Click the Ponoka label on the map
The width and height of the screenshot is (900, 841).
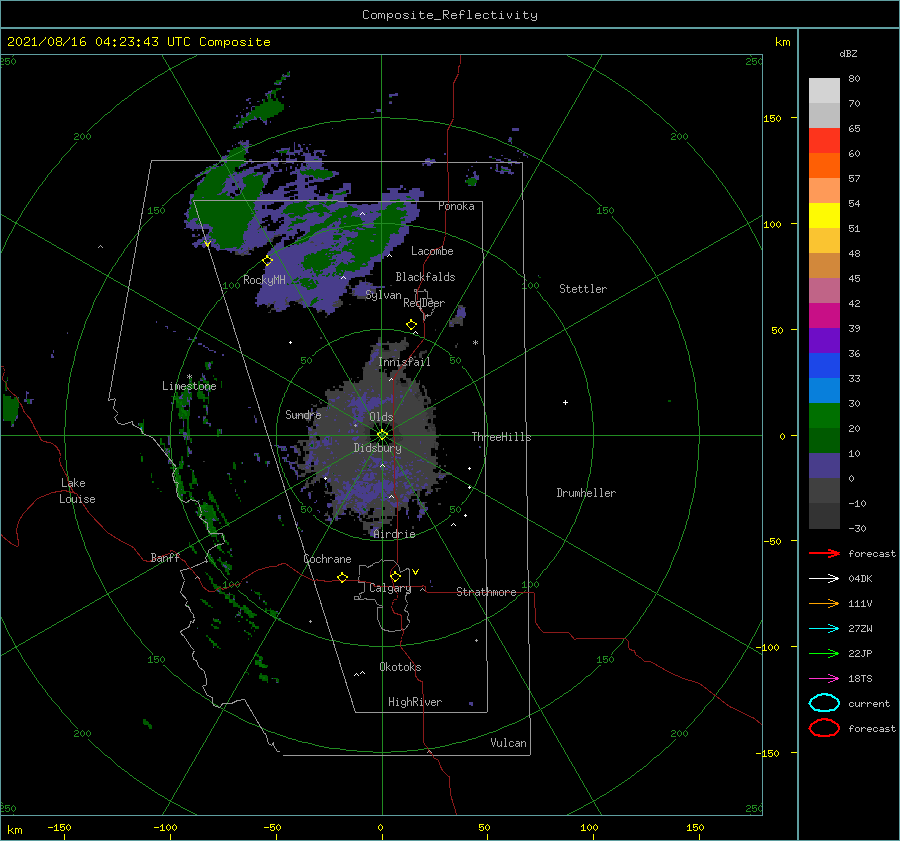456,206
